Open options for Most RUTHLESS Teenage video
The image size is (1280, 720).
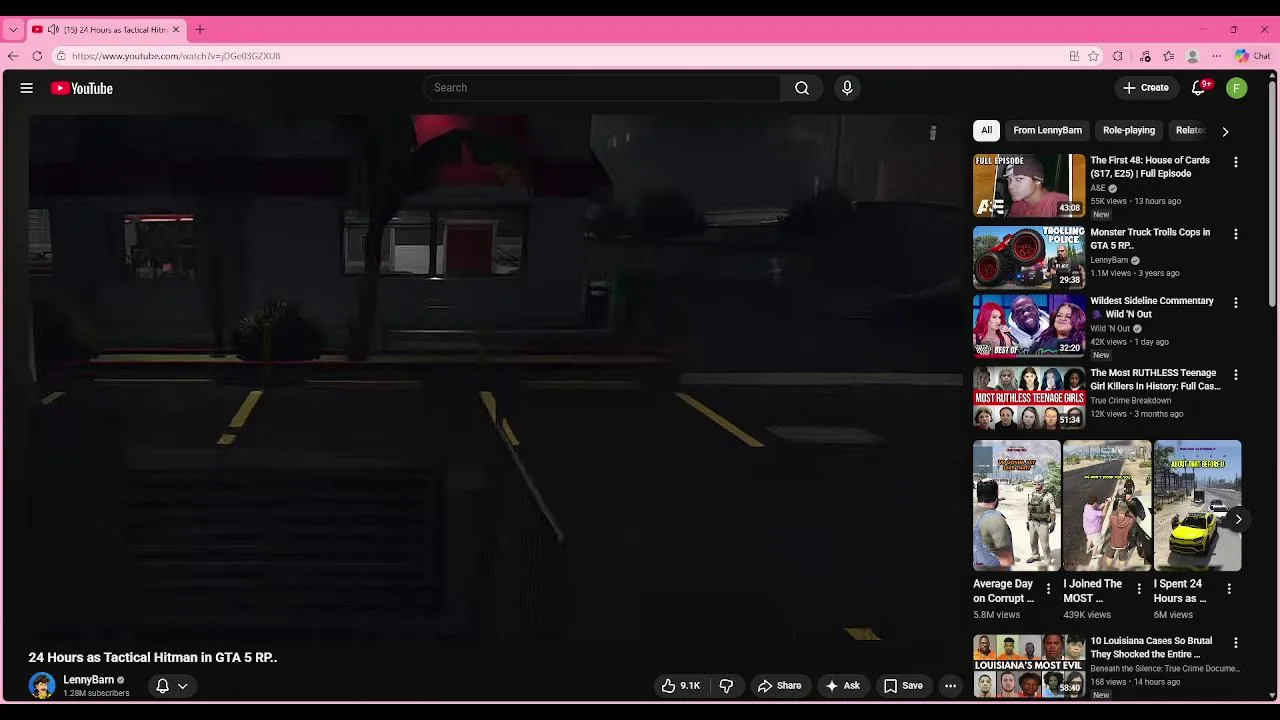click(1236, 375)
